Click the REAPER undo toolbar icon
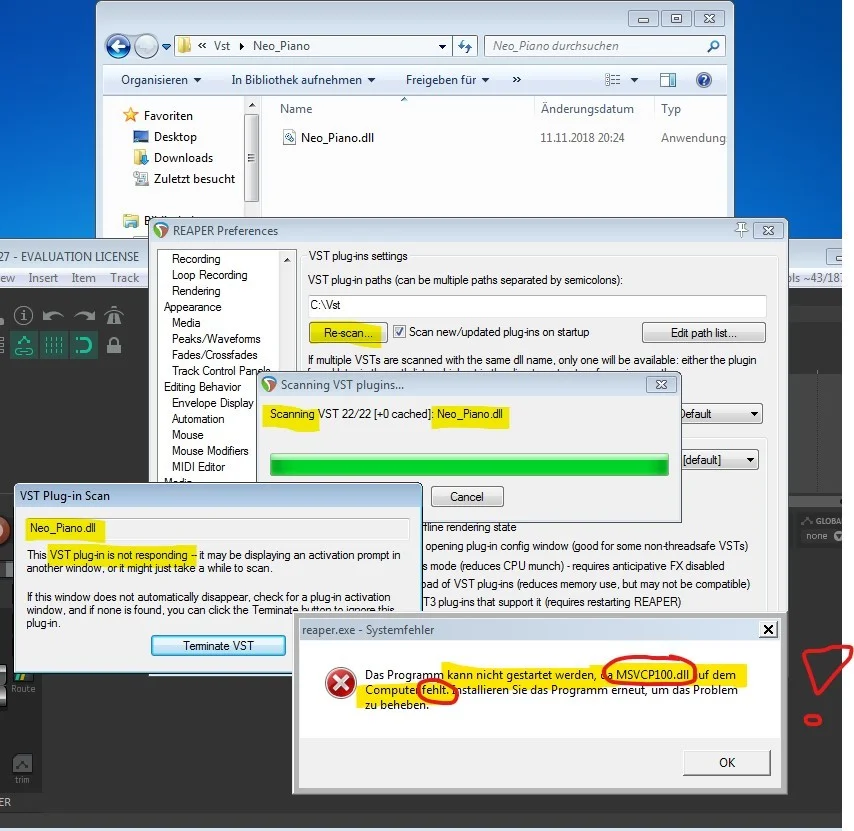This screenshot has height=831, width=854. coord(53,316)
